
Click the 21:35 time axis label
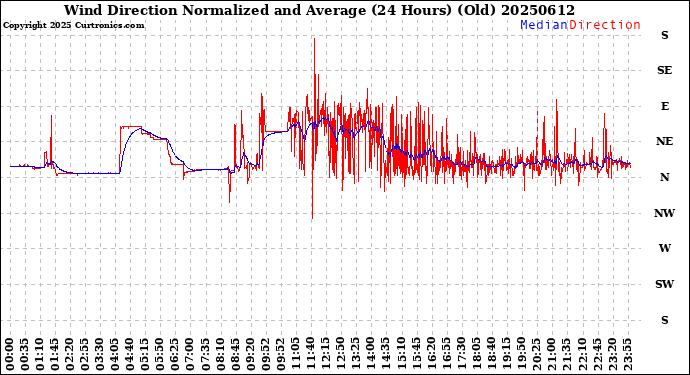566,354
